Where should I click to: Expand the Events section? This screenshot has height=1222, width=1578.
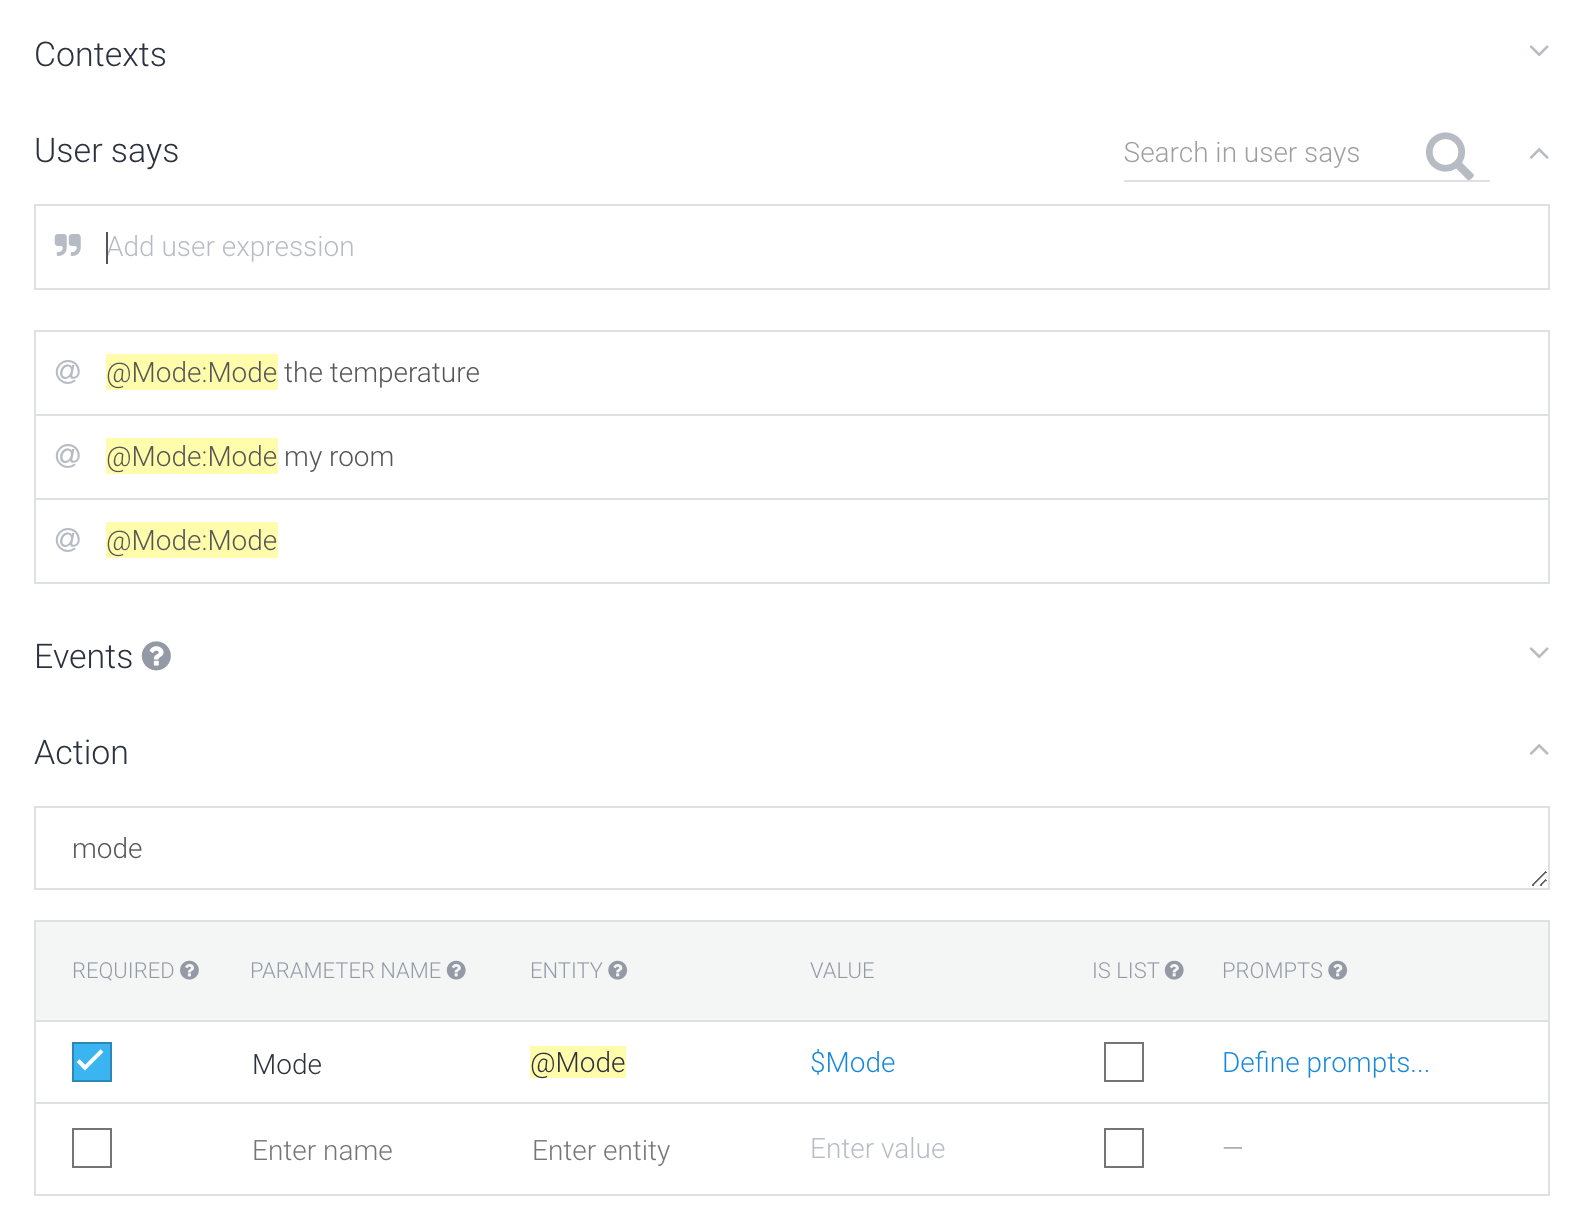[x=1538, y=653]
